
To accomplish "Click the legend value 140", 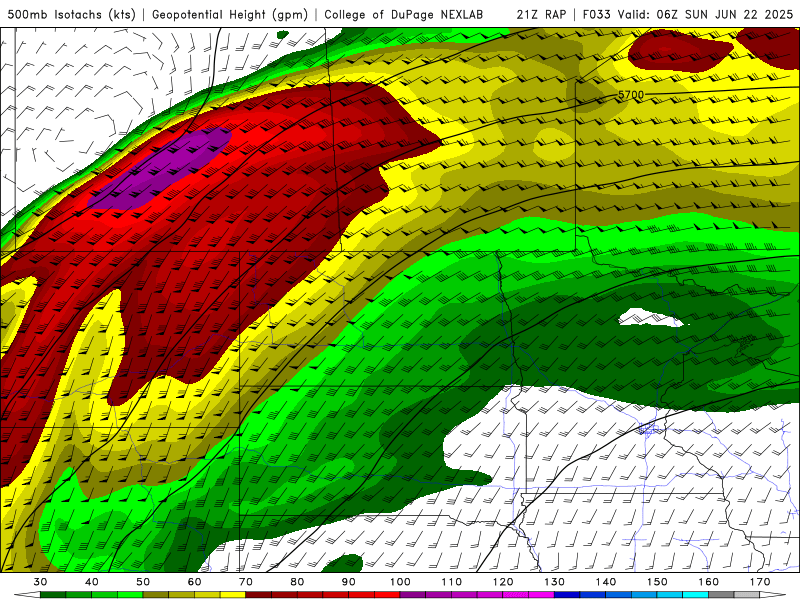I will (606, 582).
